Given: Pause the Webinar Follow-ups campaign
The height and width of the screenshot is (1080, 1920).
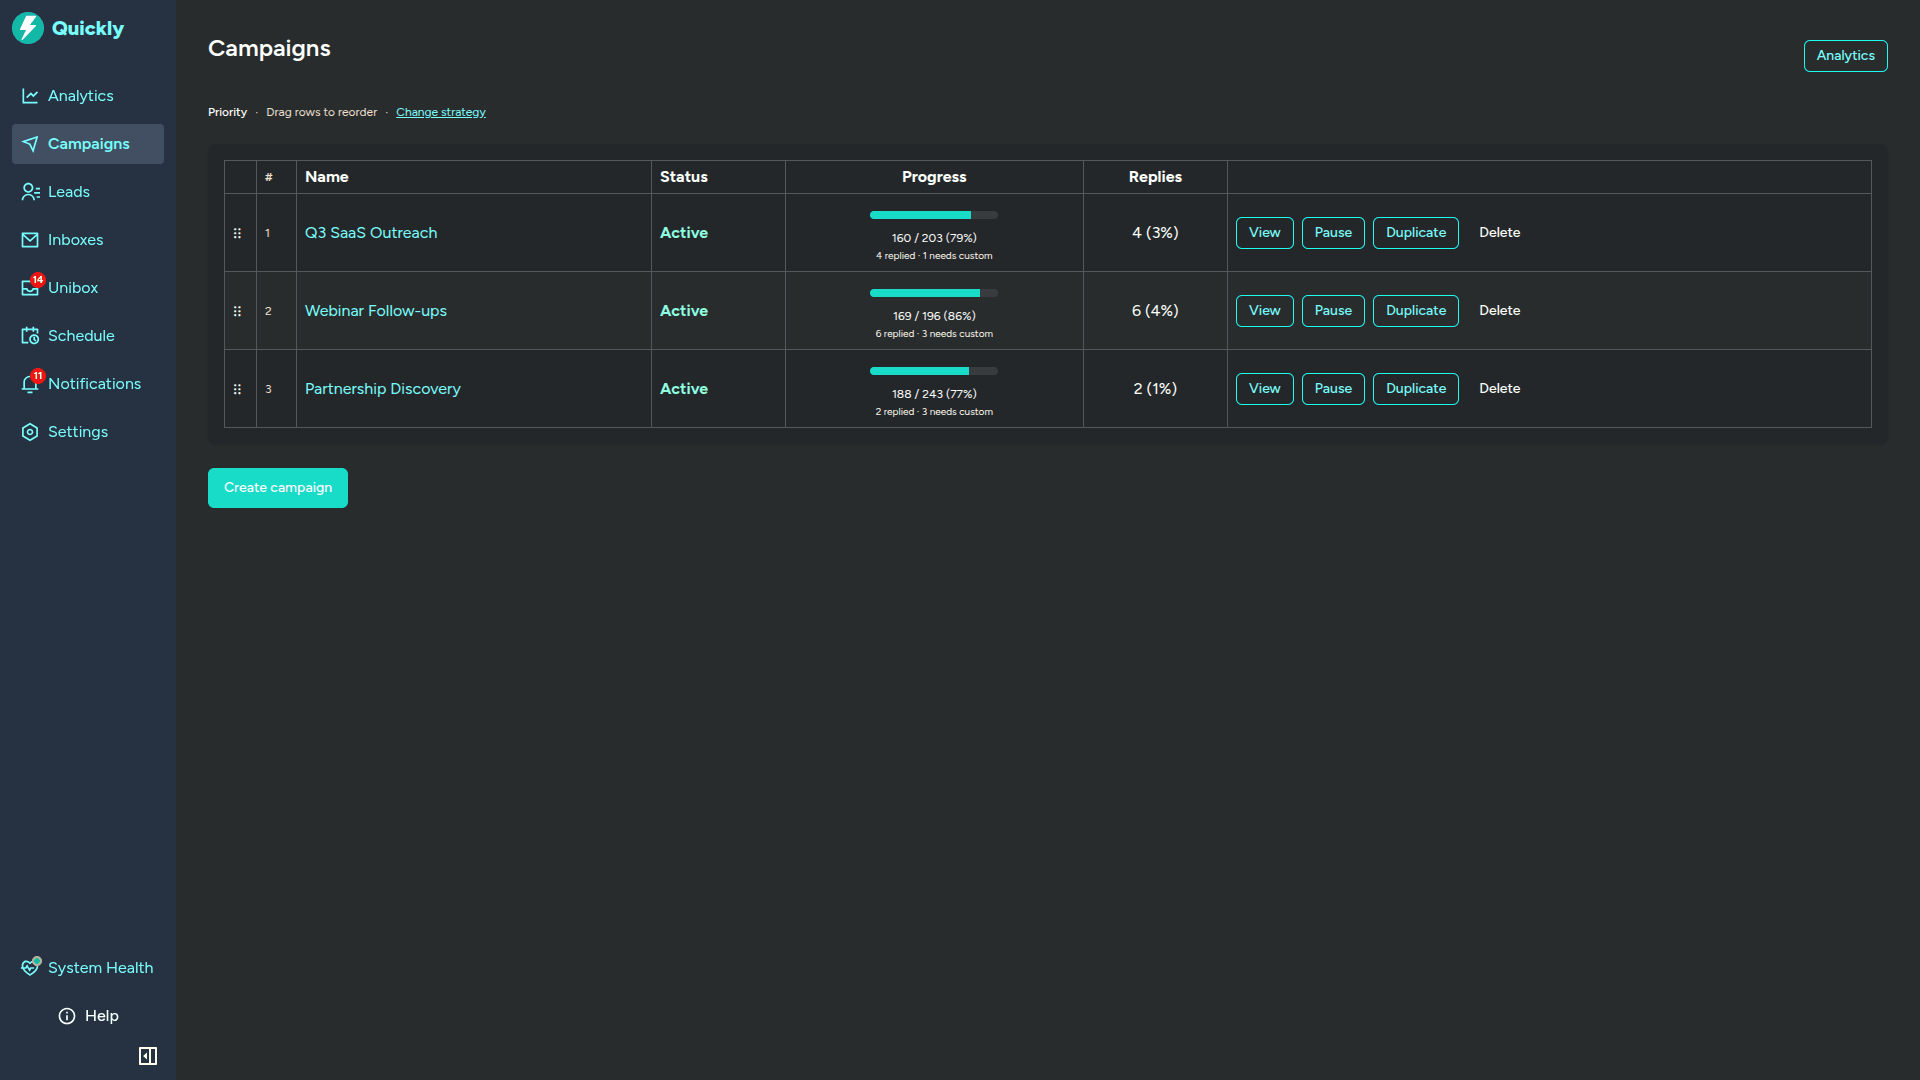Looking at the screenshot, I should point(1333,311).
